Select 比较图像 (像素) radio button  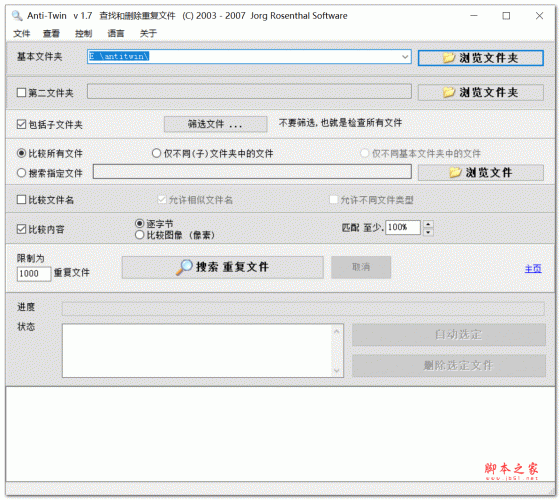(x=139, y=235)
